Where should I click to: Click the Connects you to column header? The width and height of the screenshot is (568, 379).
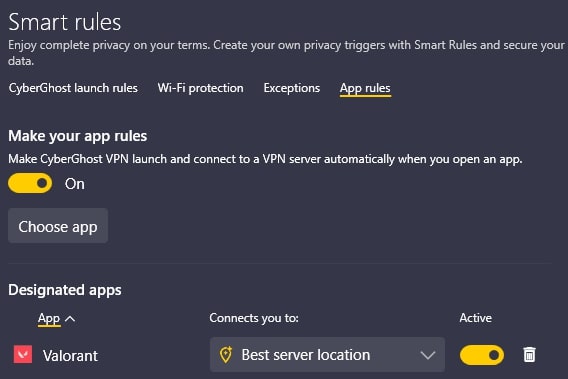[254, 318]
